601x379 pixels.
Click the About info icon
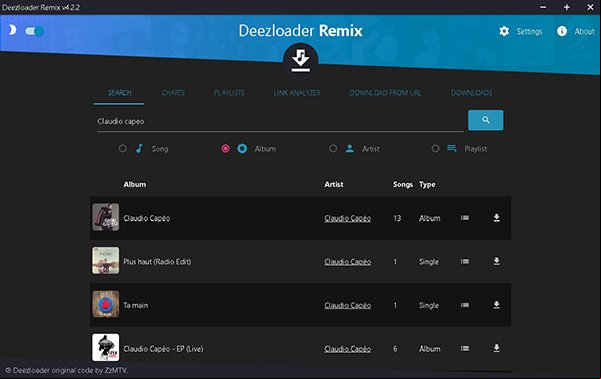[562, 31]
